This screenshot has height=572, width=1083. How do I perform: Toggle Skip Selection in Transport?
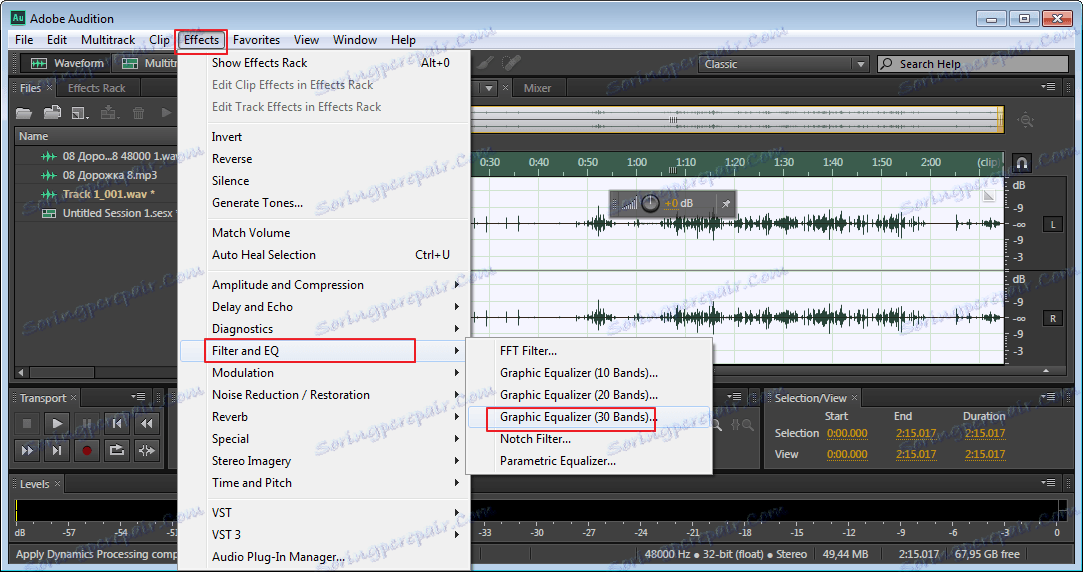click(146, 450)
